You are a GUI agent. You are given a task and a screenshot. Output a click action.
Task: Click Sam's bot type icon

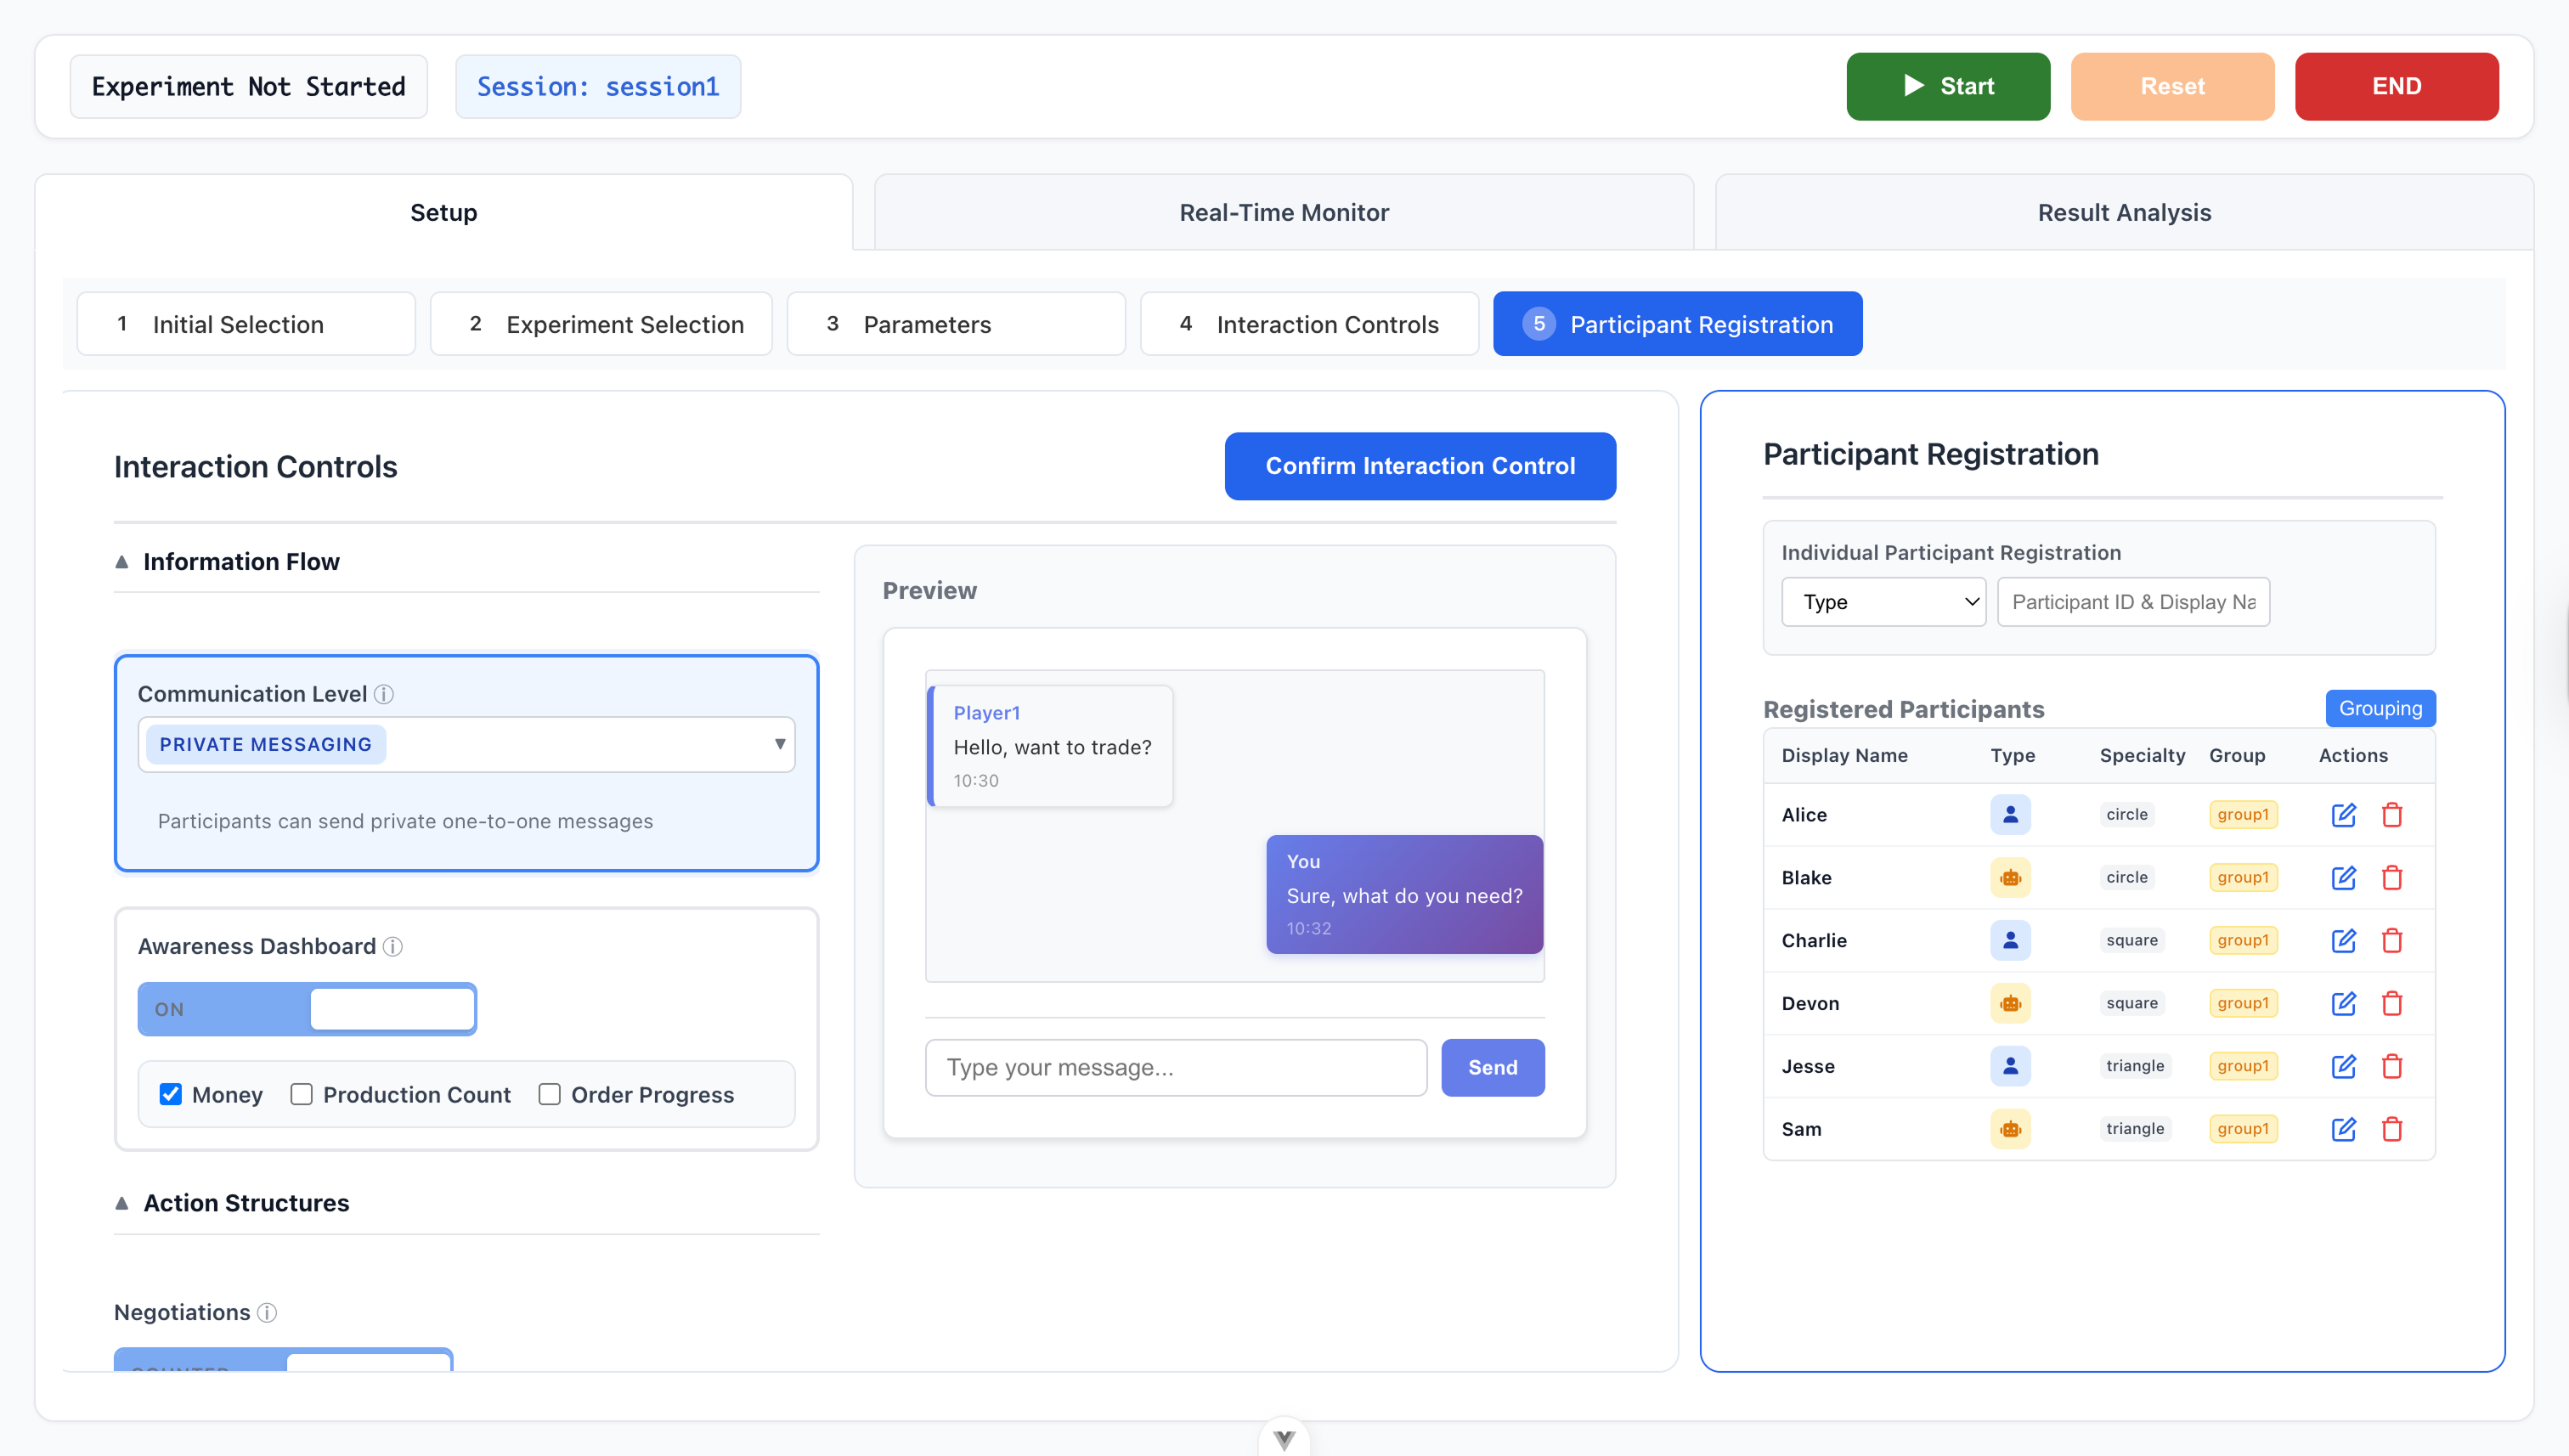pos(2010,1129)
